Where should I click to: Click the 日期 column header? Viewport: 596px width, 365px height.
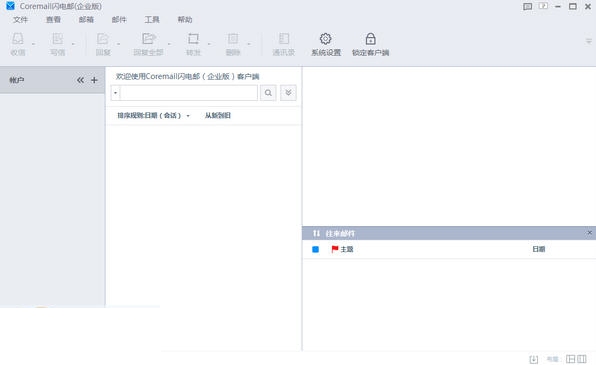[x=539, y=249]
